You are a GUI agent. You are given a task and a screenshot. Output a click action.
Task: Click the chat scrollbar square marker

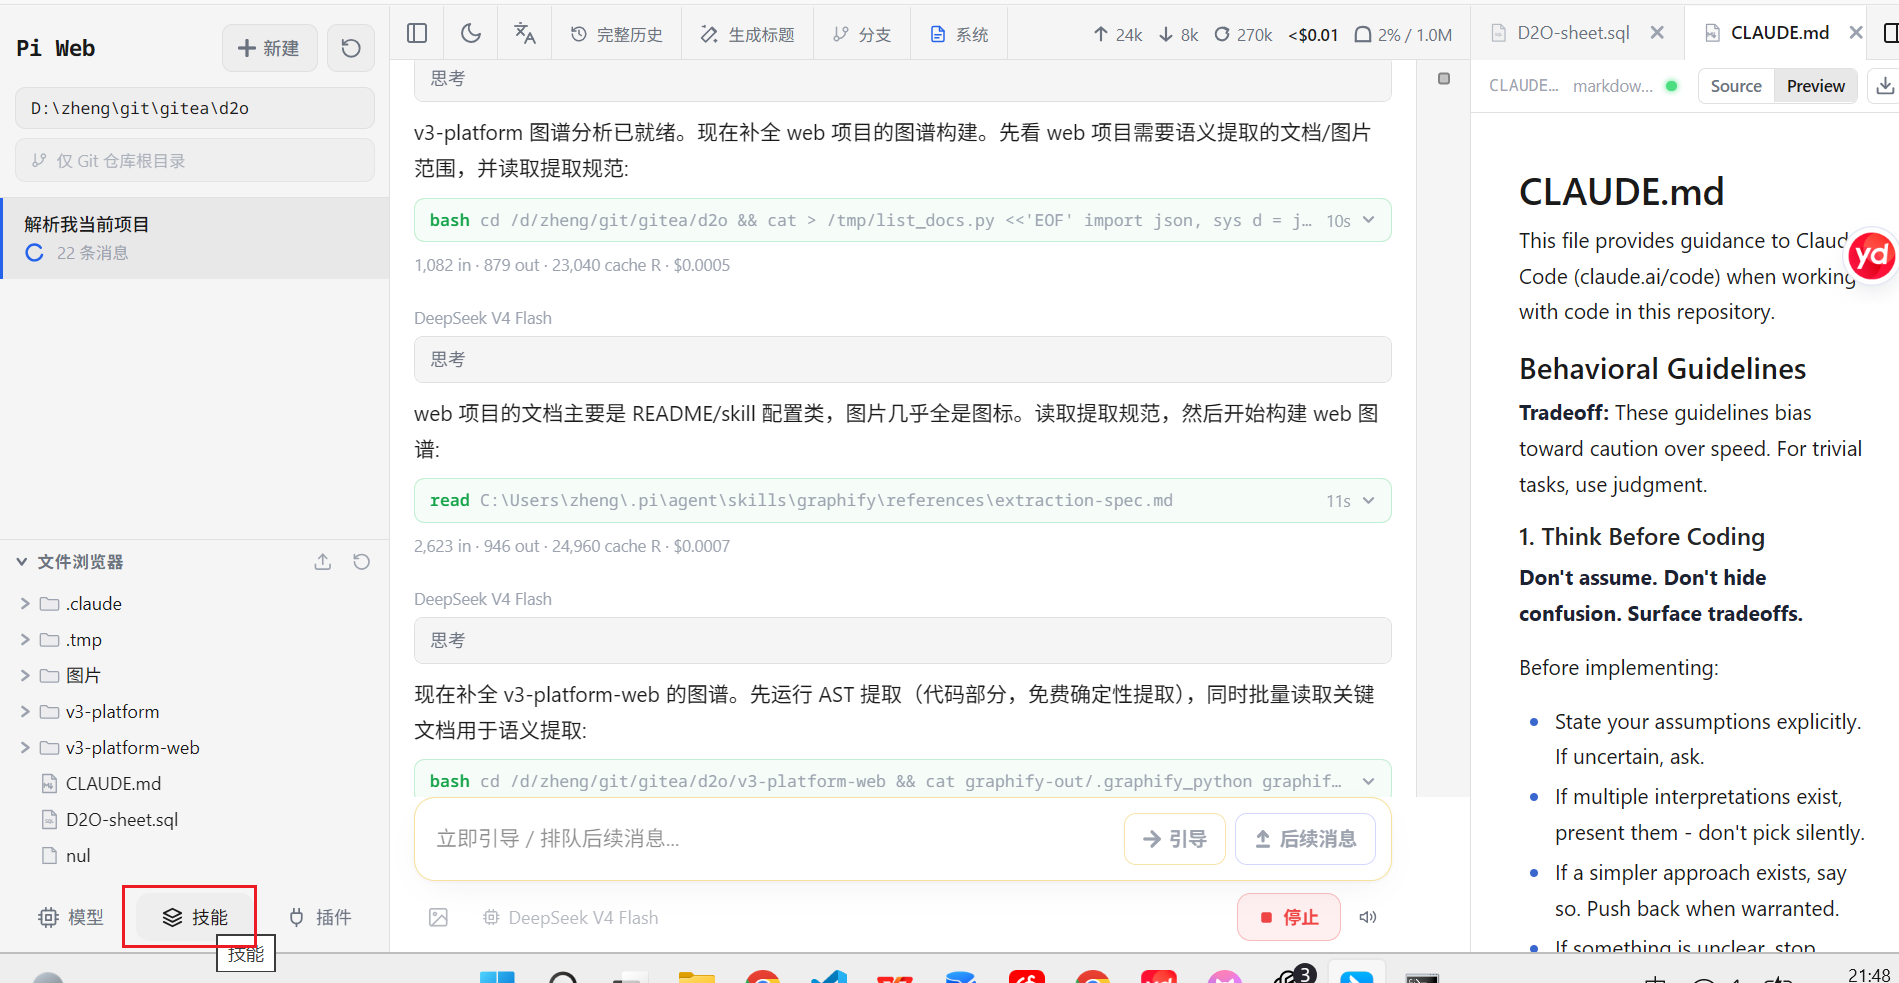(x=1444, y=79)
